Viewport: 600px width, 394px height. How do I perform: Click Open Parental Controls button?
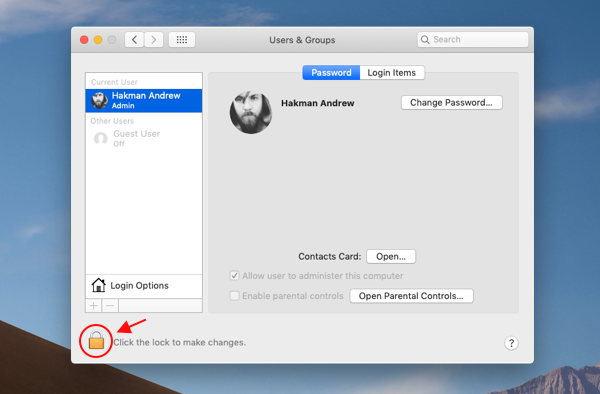click(411, 296)
